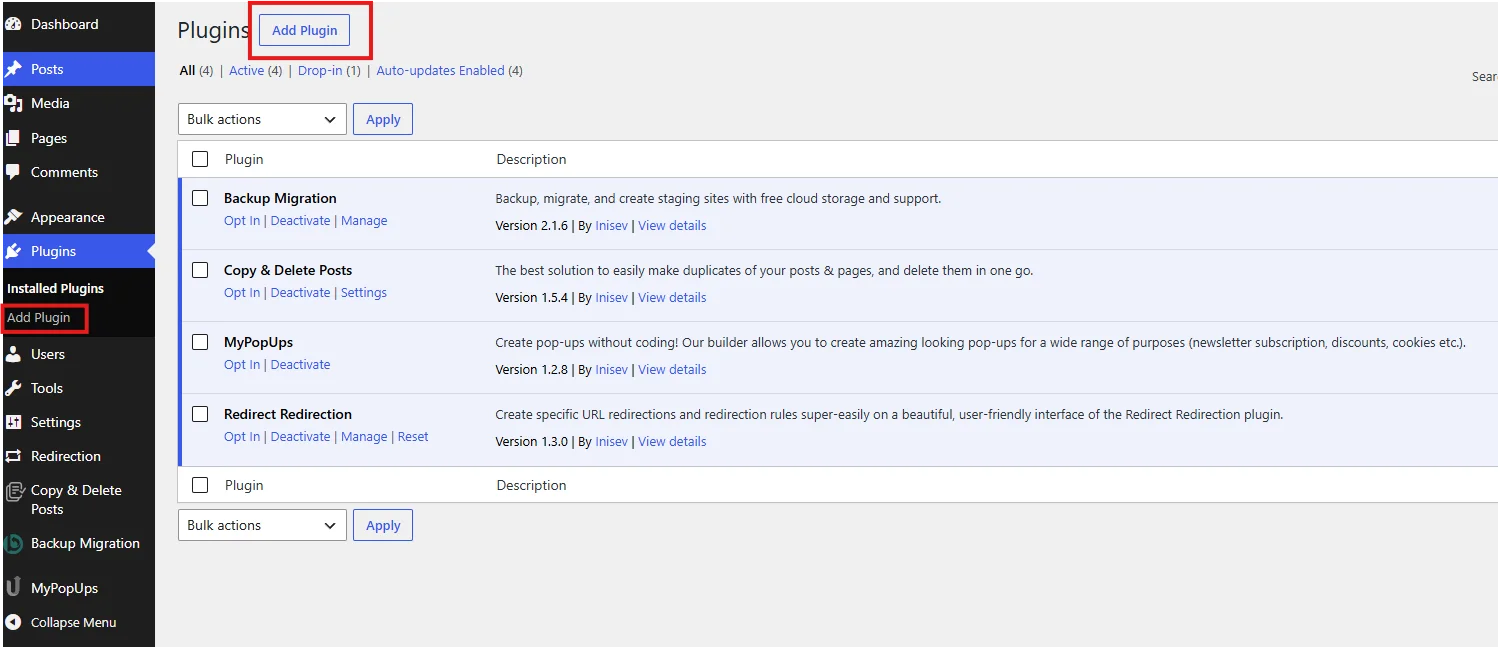Click Opt In under MyPopUps
Image resolution: width=1498 pixels, height=647 pixels.
coord(242,365)
